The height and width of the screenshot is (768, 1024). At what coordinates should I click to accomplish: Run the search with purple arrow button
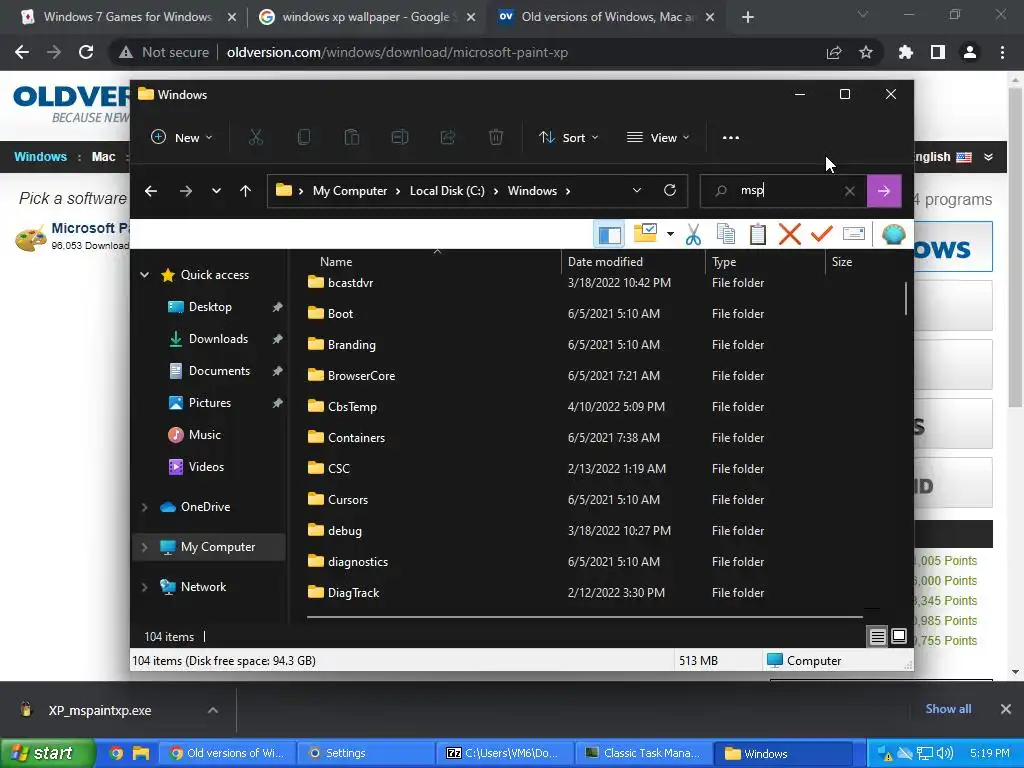pos(884,191)
